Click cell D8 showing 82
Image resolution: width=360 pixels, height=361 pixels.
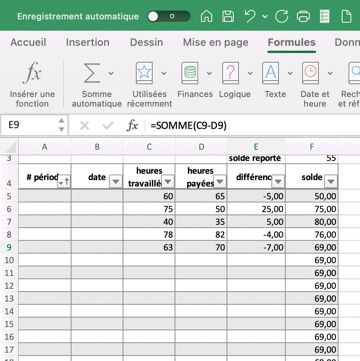pyautogui.click(x=201, y=235)
